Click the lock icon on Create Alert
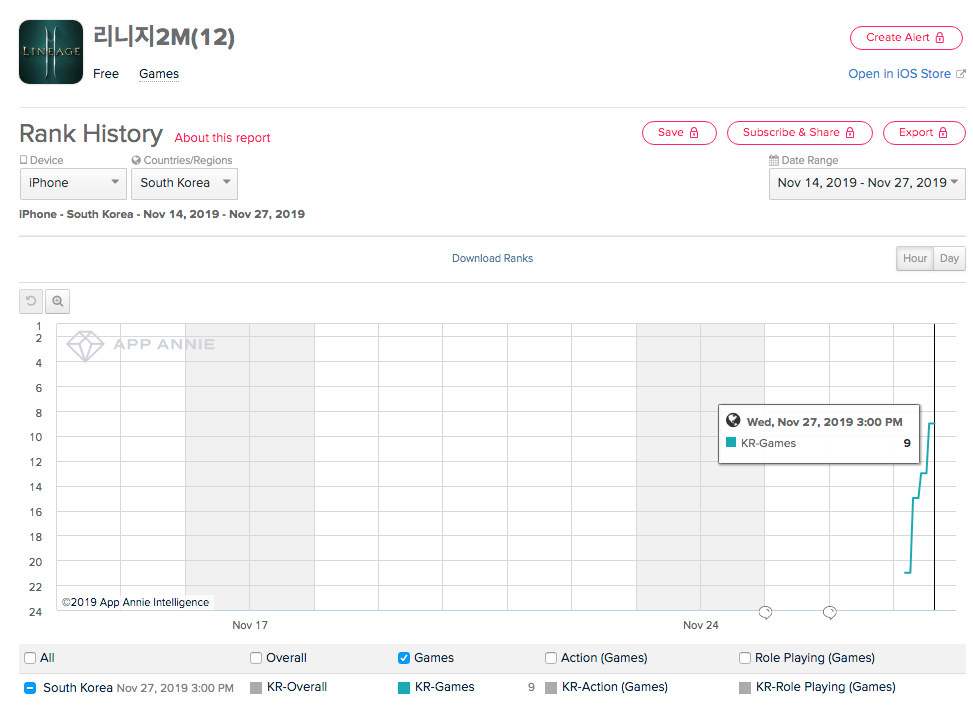The width and height of the screenshot is (973, 725). tap(939, 37)
